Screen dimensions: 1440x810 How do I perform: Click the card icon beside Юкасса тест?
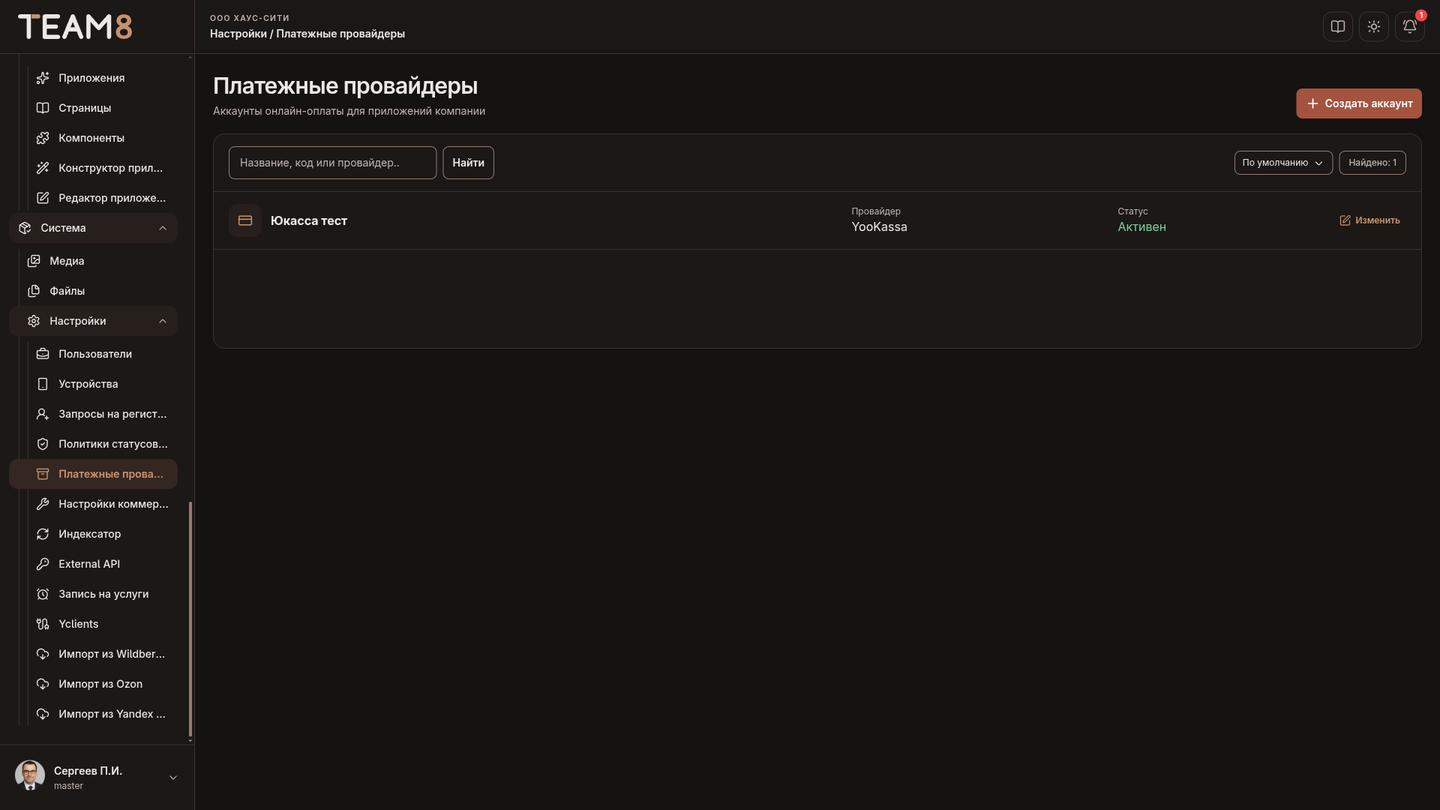(245, 220)
